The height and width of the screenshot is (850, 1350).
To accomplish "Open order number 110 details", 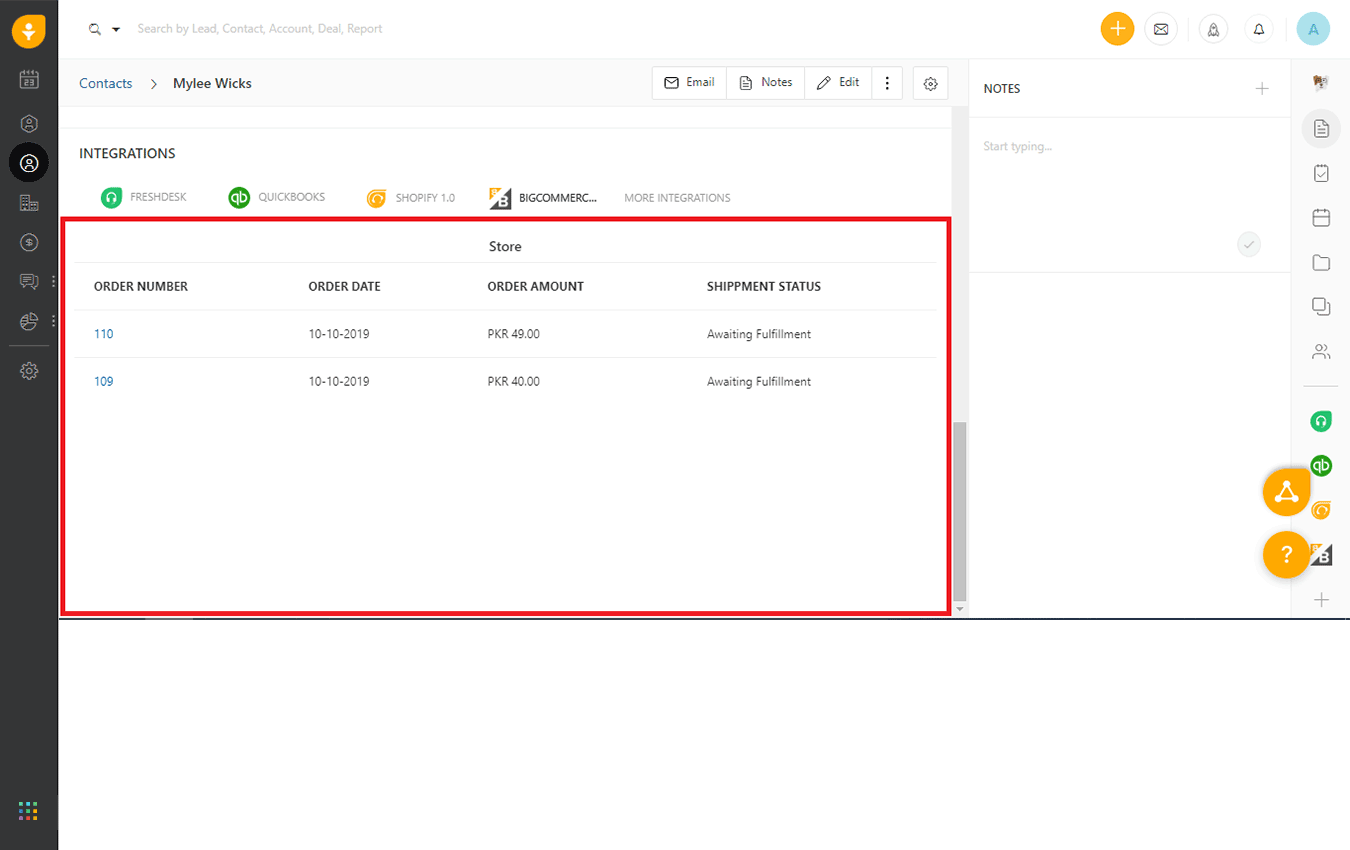I will (103, 333).
